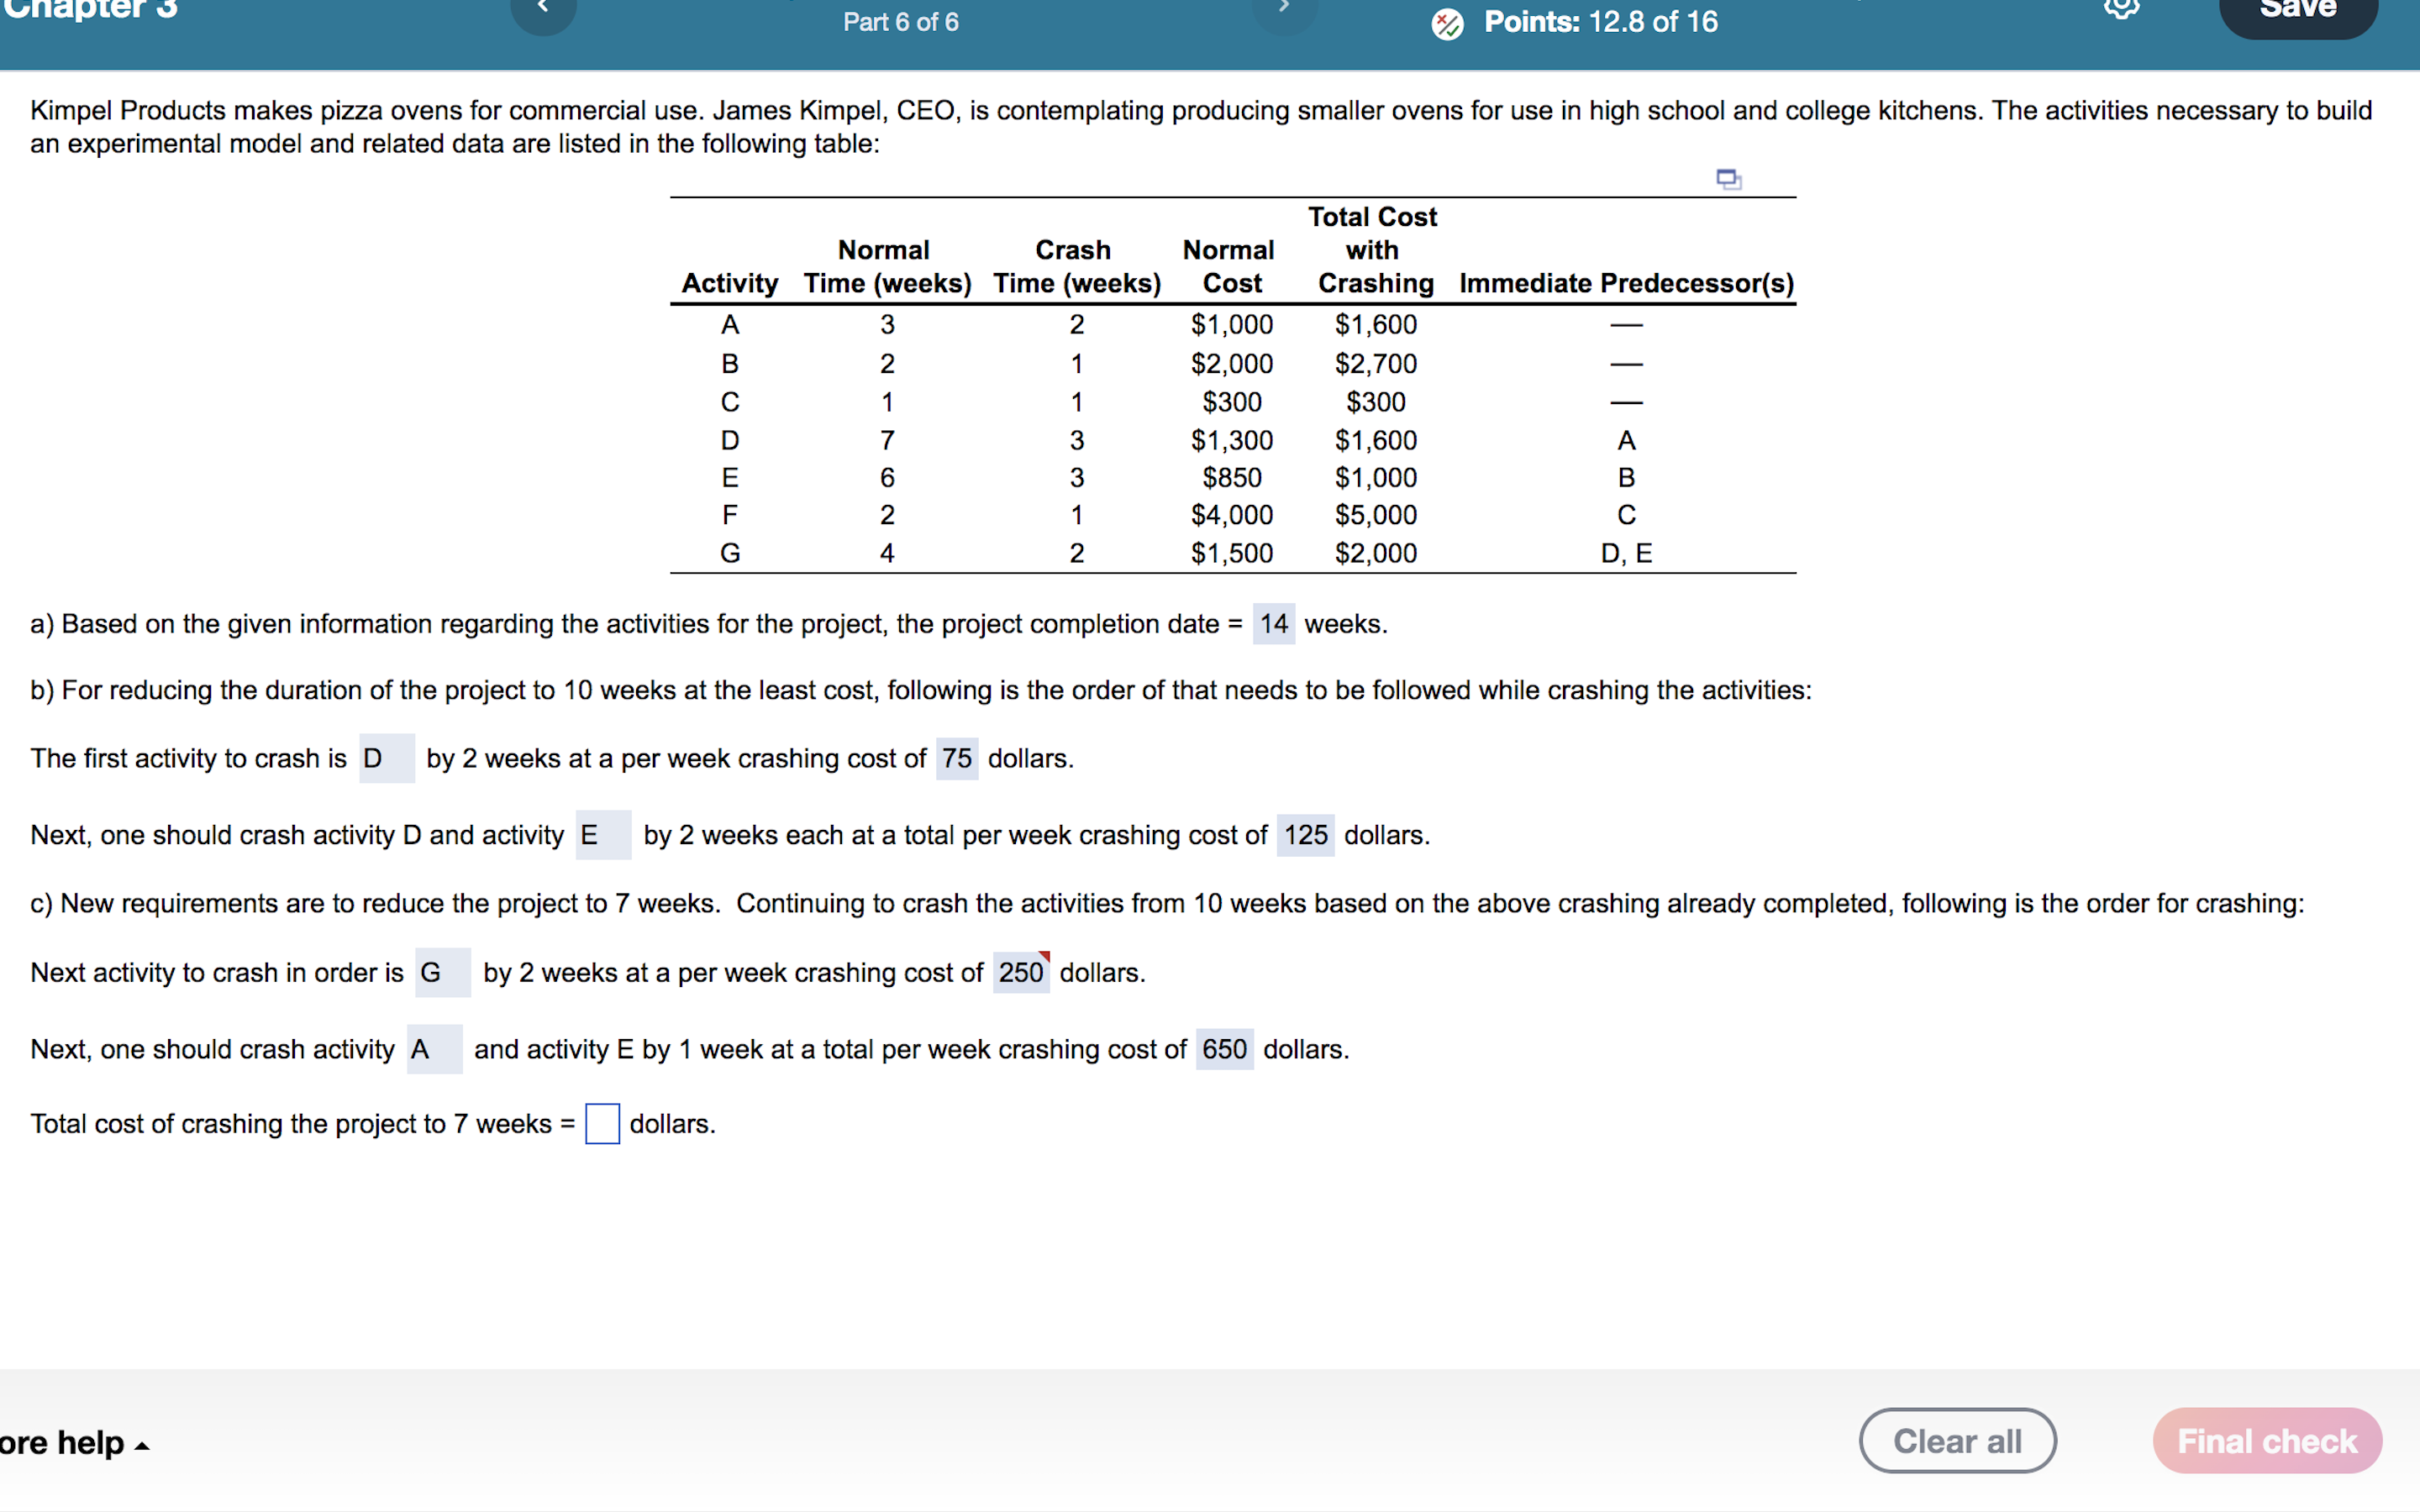Click the Part 6 of 6 label
Image resolution: width=2420 pixels, height=1512 pixels.
pos(900,22)
